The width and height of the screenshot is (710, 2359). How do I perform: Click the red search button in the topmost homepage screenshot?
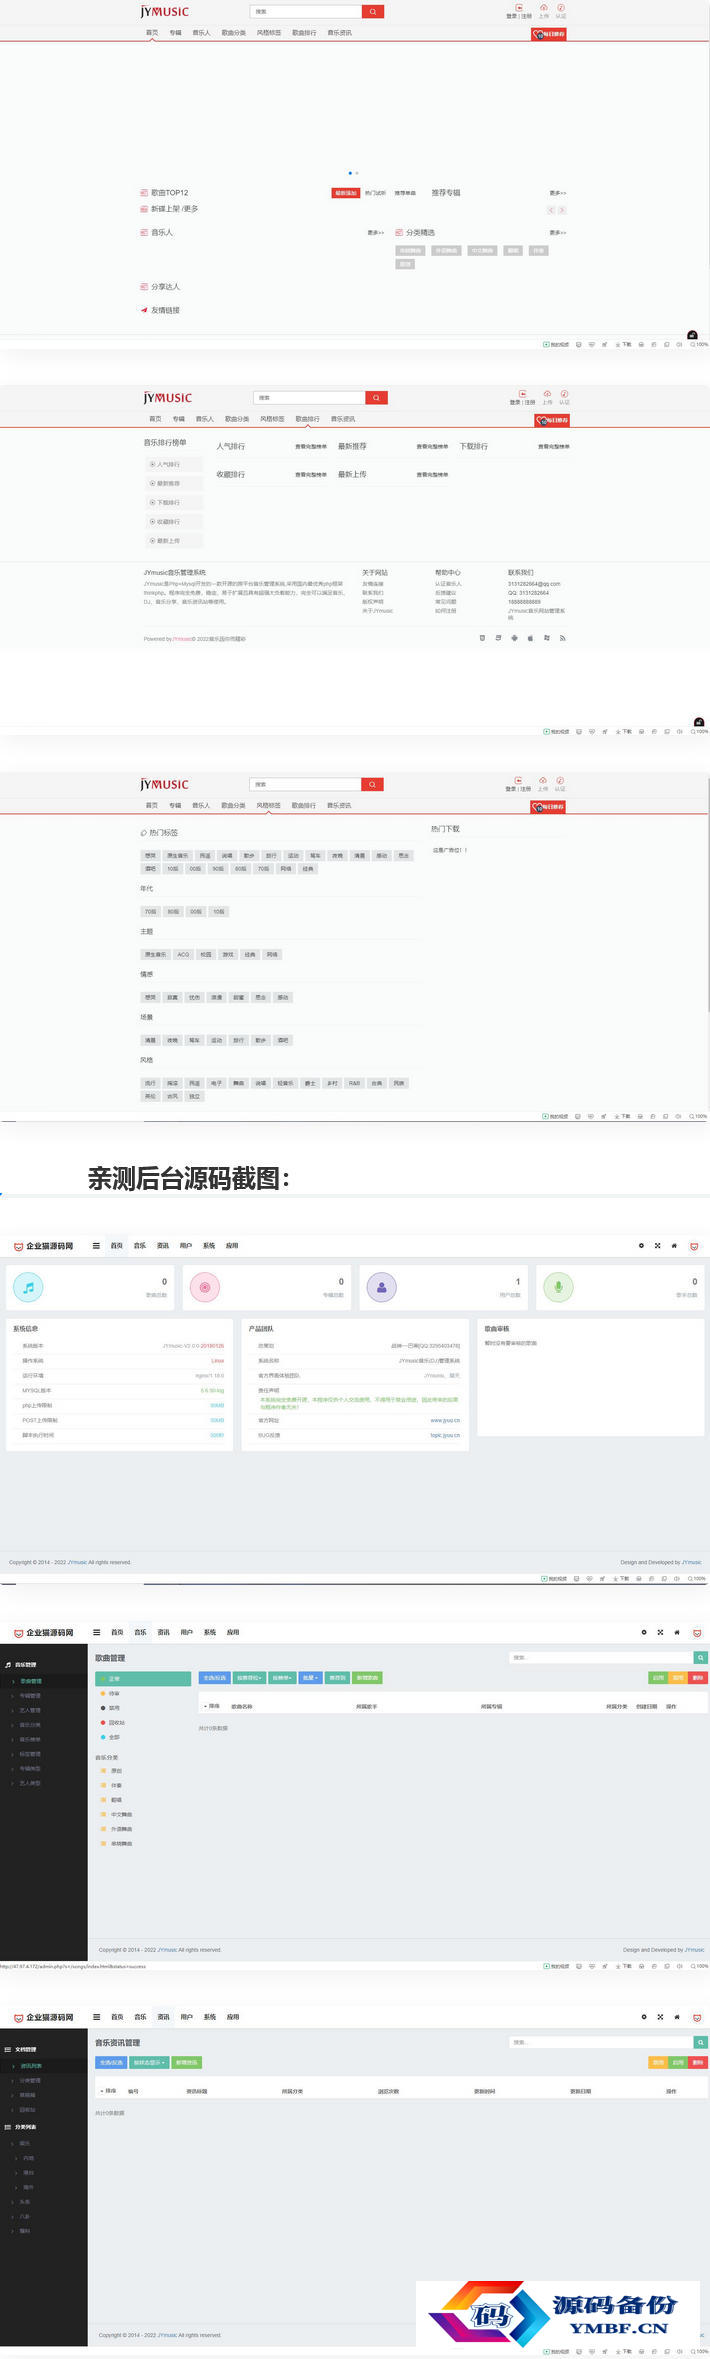point(372,12)
